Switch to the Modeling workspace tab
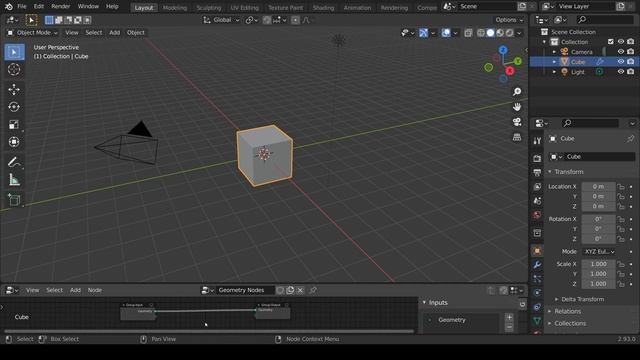The width and height of the screenshot is (640, 360). (175, 7)
